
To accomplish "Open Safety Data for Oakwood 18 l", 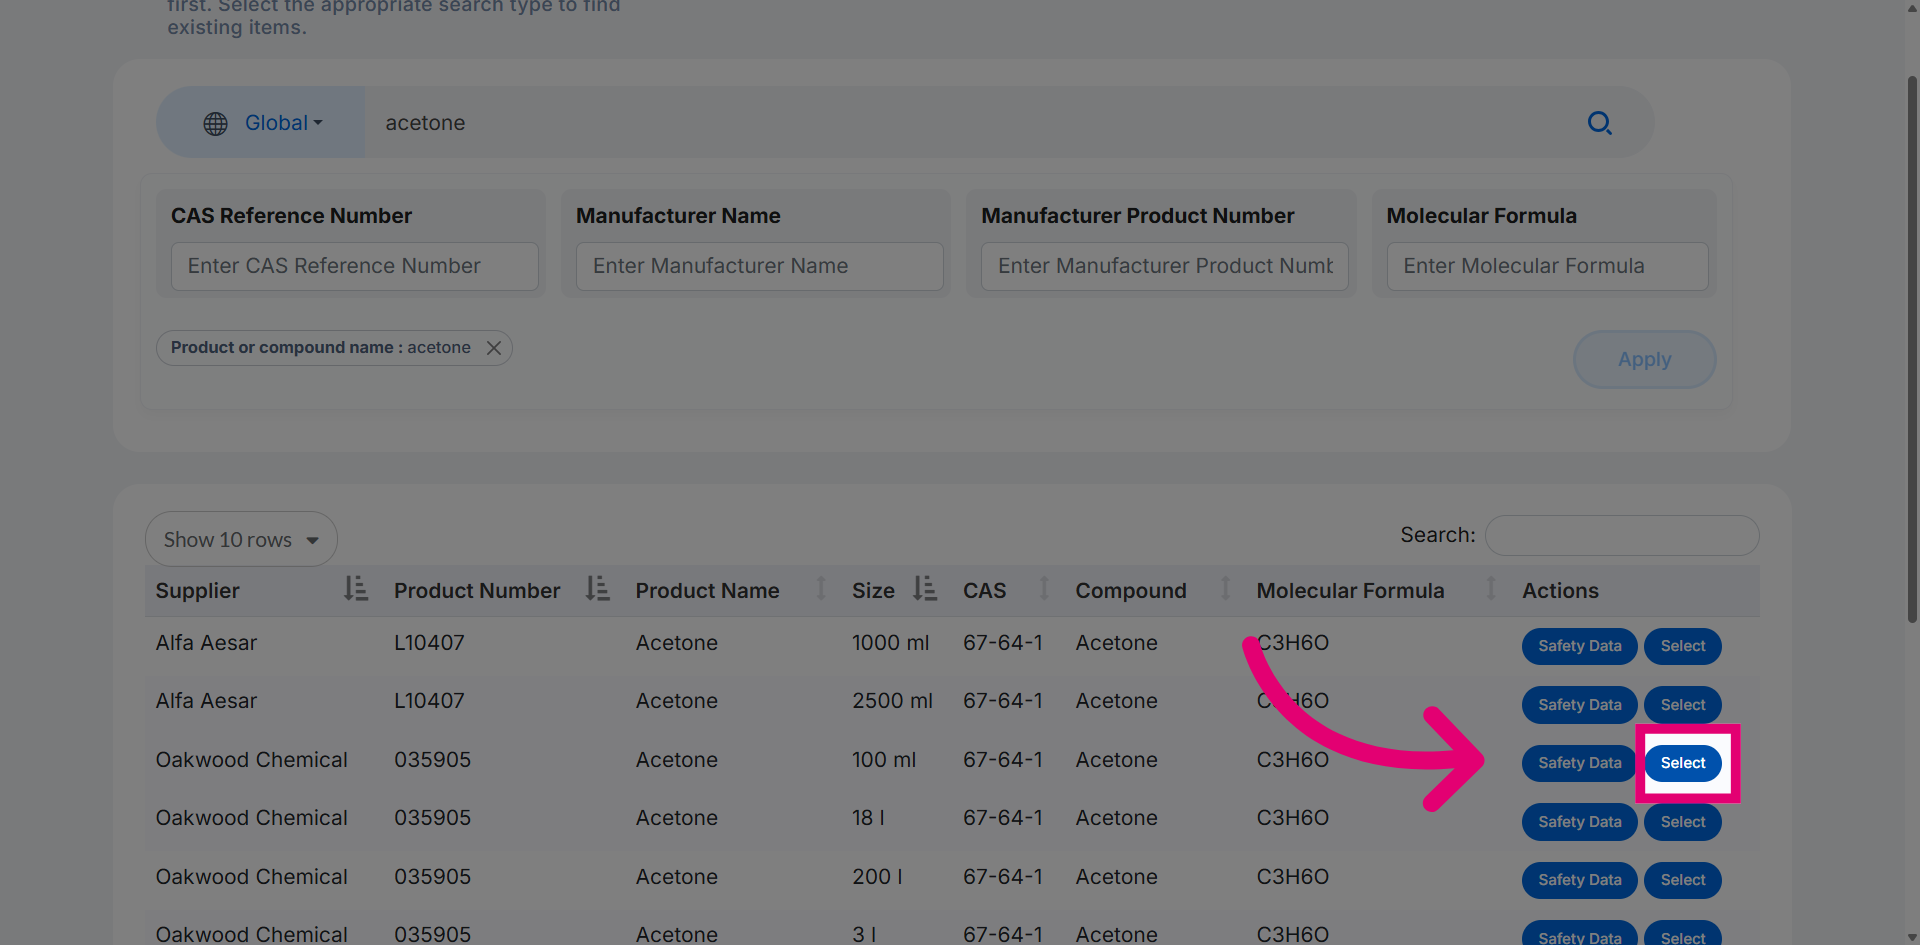I will 1579,822.
